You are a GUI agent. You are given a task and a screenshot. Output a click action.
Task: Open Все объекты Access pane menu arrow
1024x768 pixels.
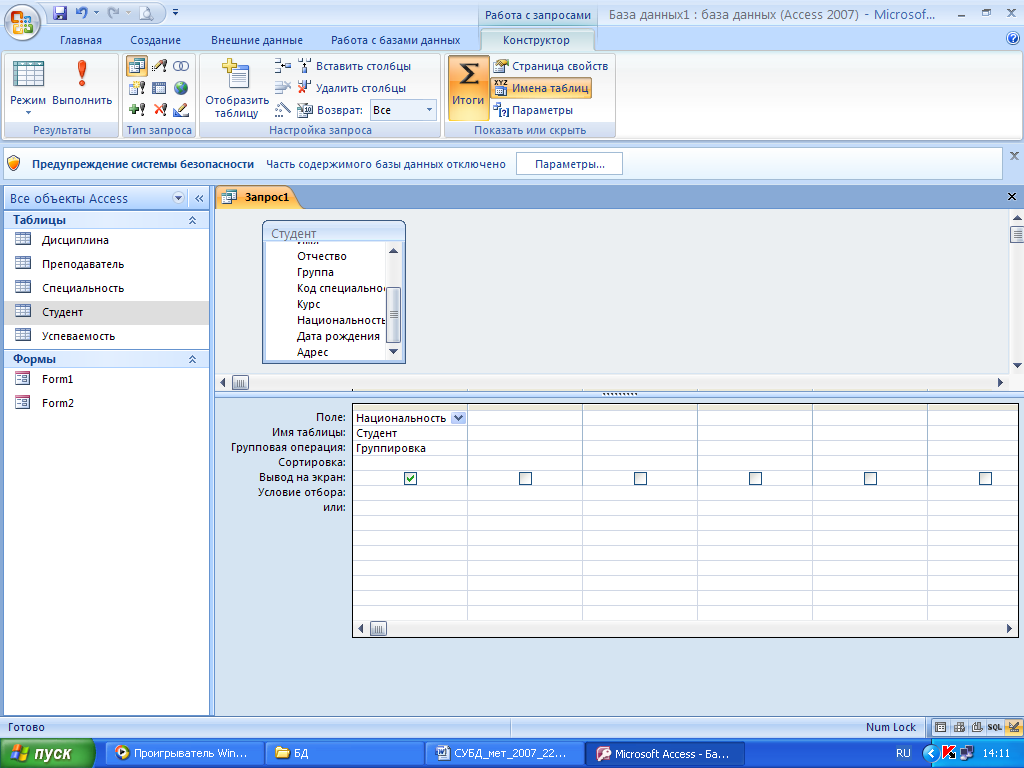tap(178, 198)
